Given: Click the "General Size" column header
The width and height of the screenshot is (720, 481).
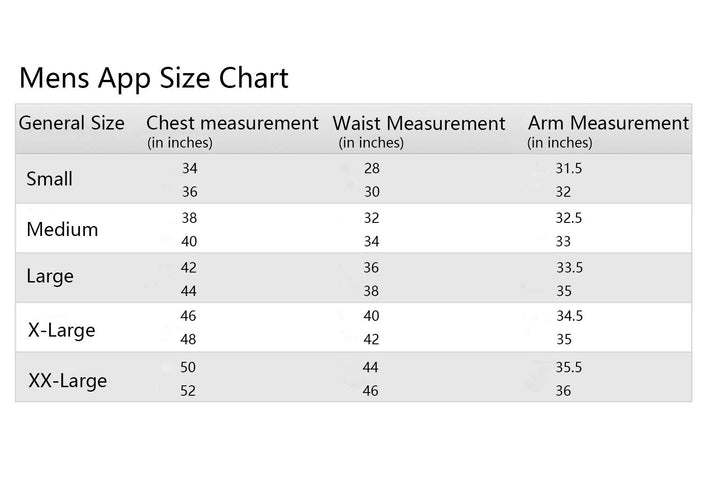Looking at the screenshot, I should [72, 123].
